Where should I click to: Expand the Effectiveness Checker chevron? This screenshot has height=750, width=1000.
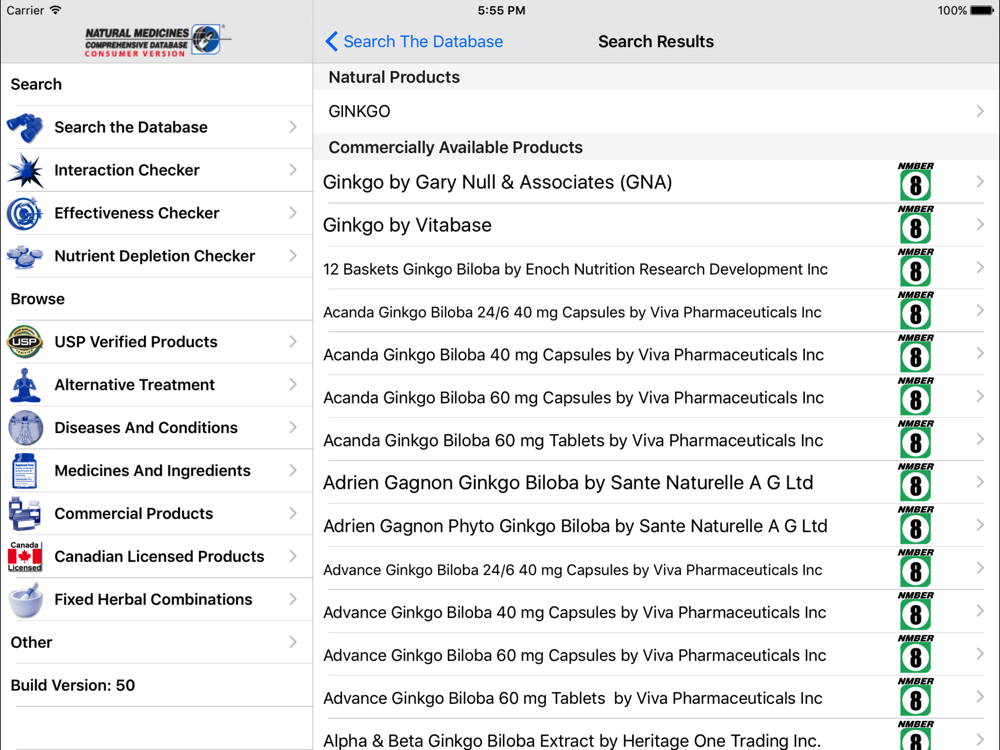[293, 212]
